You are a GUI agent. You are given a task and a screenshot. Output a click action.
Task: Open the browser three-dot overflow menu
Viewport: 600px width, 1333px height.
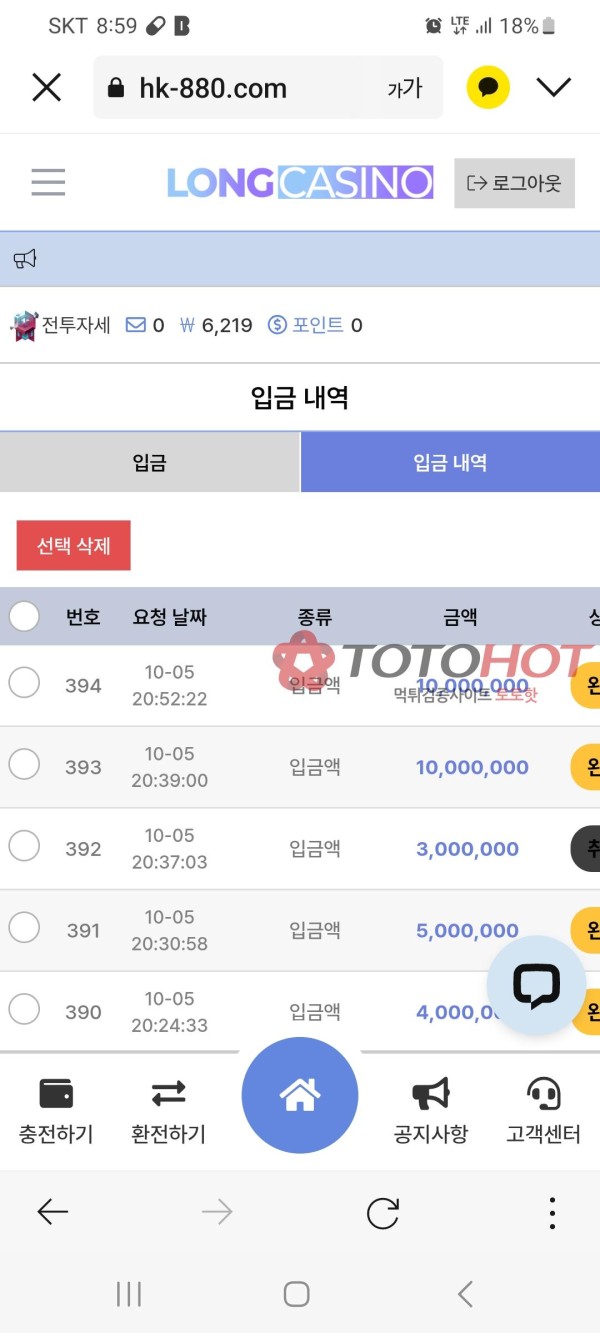tap(551, 1212)
